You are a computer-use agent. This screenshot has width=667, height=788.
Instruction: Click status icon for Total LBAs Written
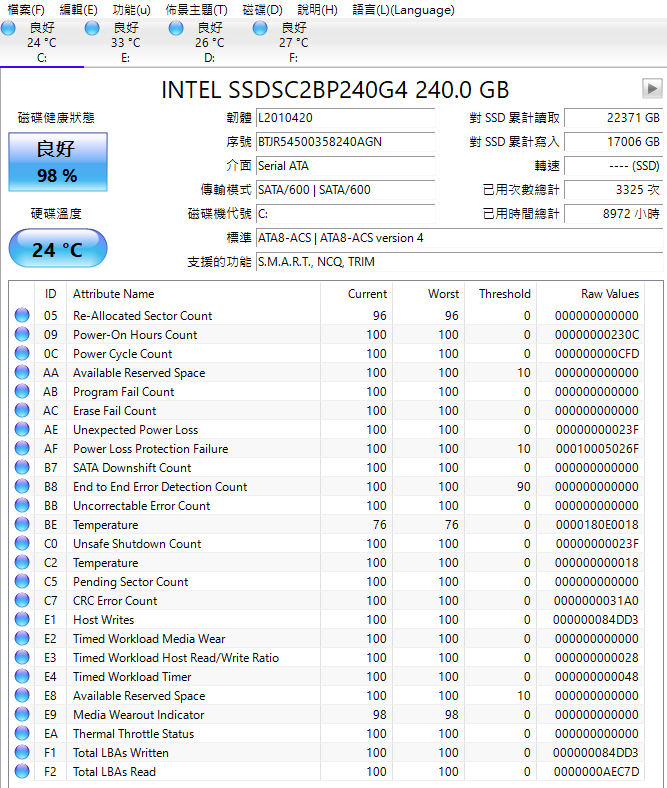click(x=22, y=752)
